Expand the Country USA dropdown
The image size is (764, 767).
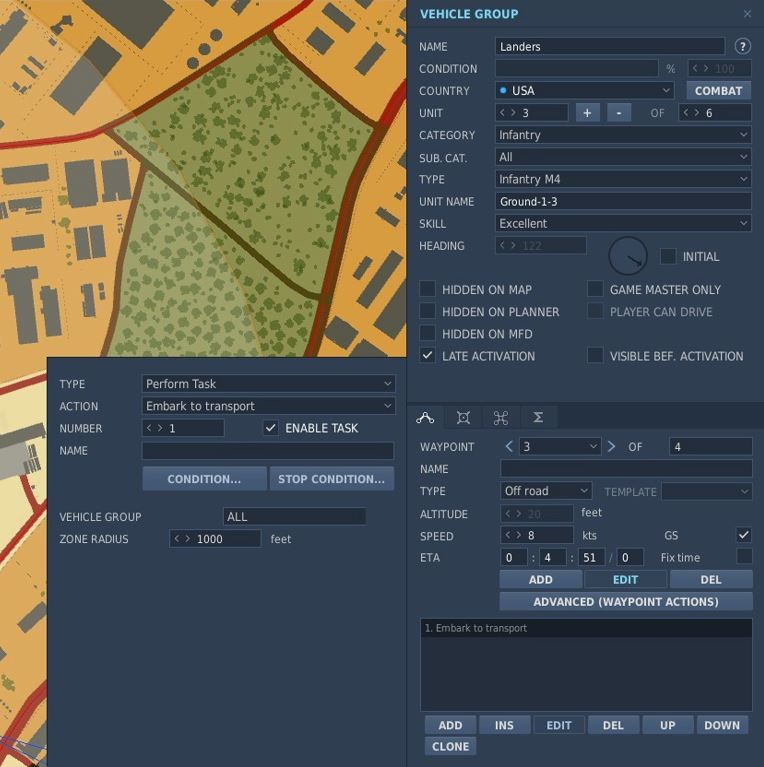584,90
